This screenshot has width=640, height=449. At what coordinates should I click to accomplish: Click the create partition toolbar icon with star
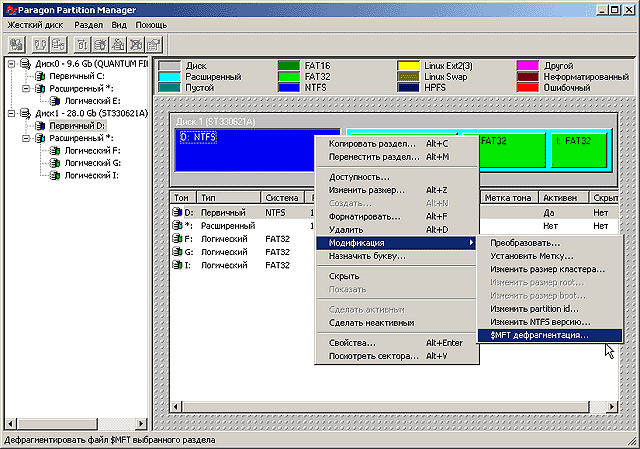100,44
